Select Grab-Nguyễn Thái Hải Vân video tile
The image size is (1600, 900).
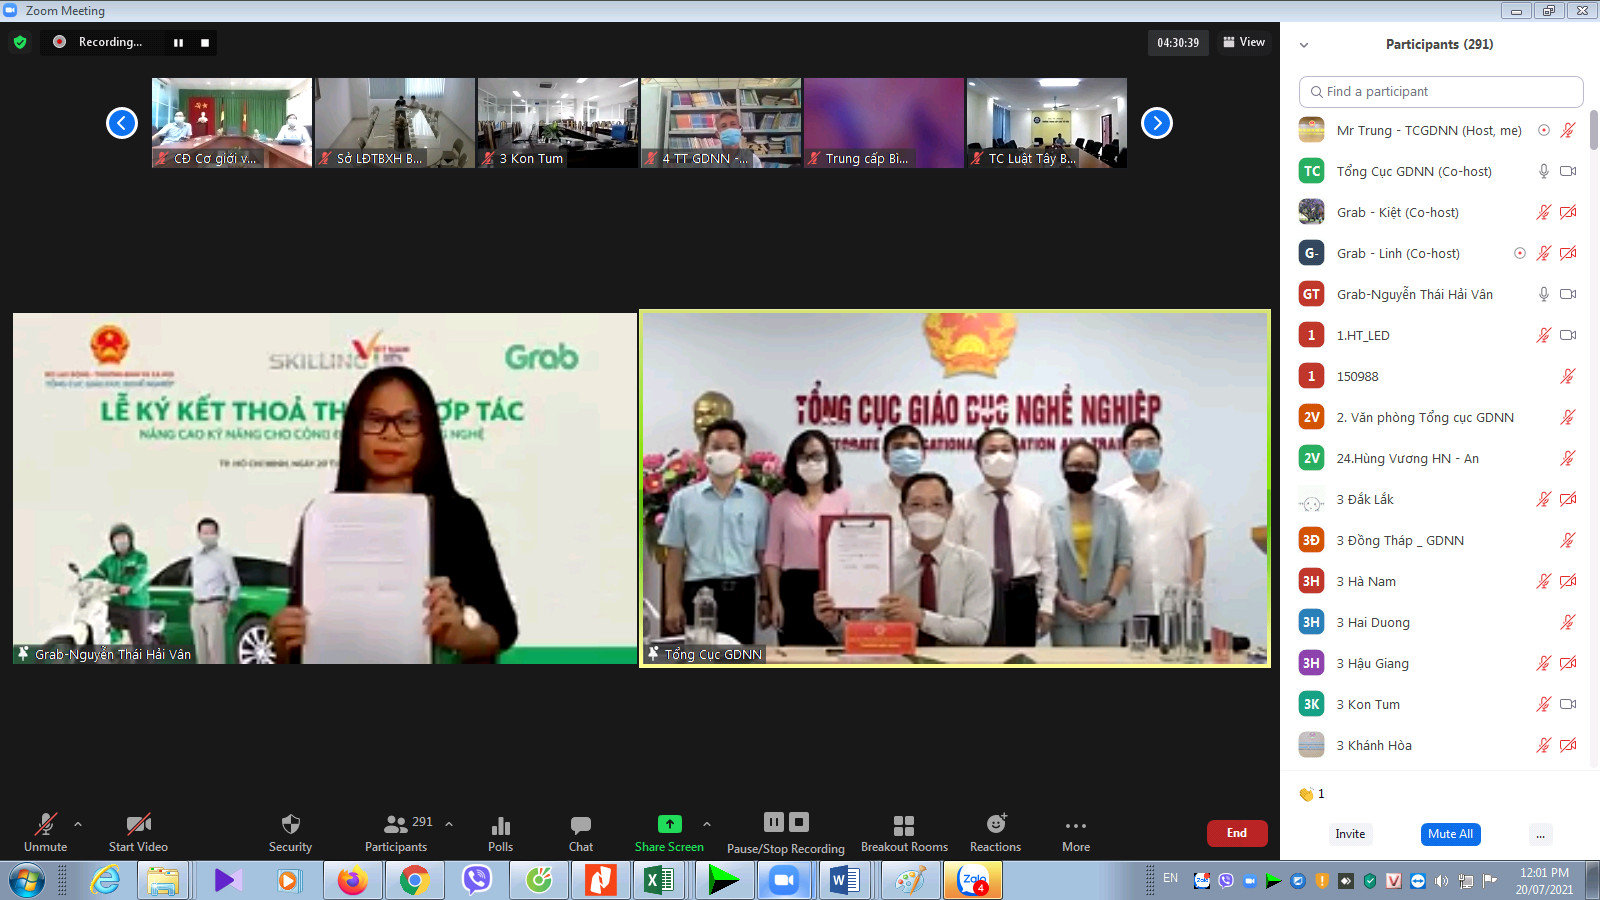325,488
